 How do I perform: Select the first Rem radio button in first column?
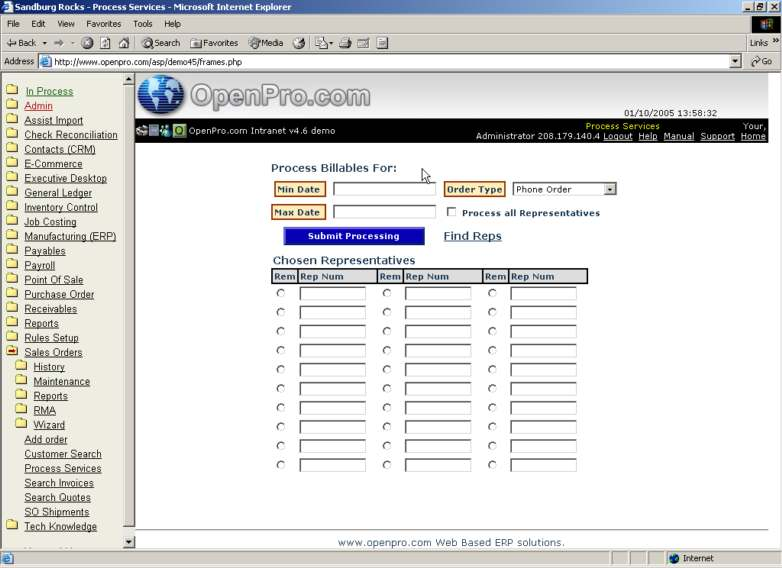coord(280,293)
